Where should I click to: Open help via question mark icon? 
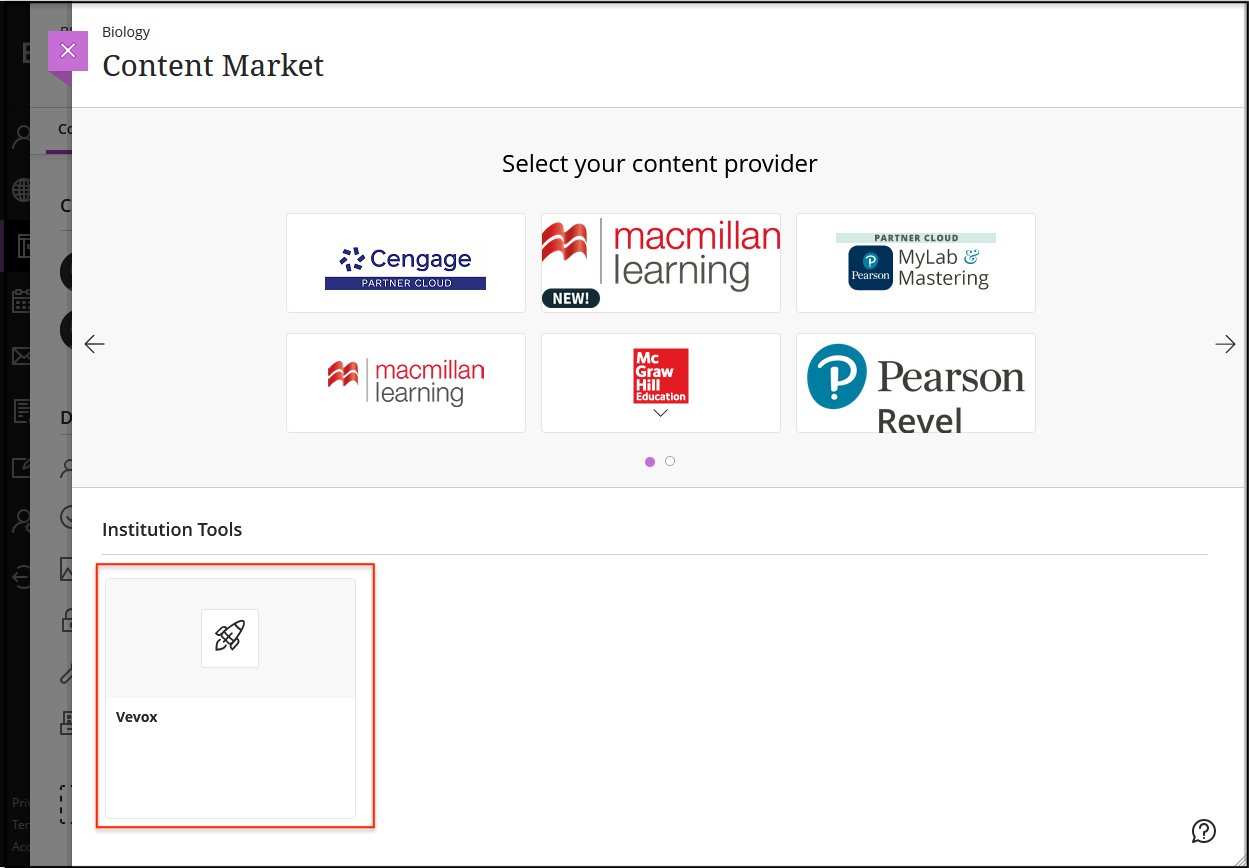click(x=1203, y=830)
